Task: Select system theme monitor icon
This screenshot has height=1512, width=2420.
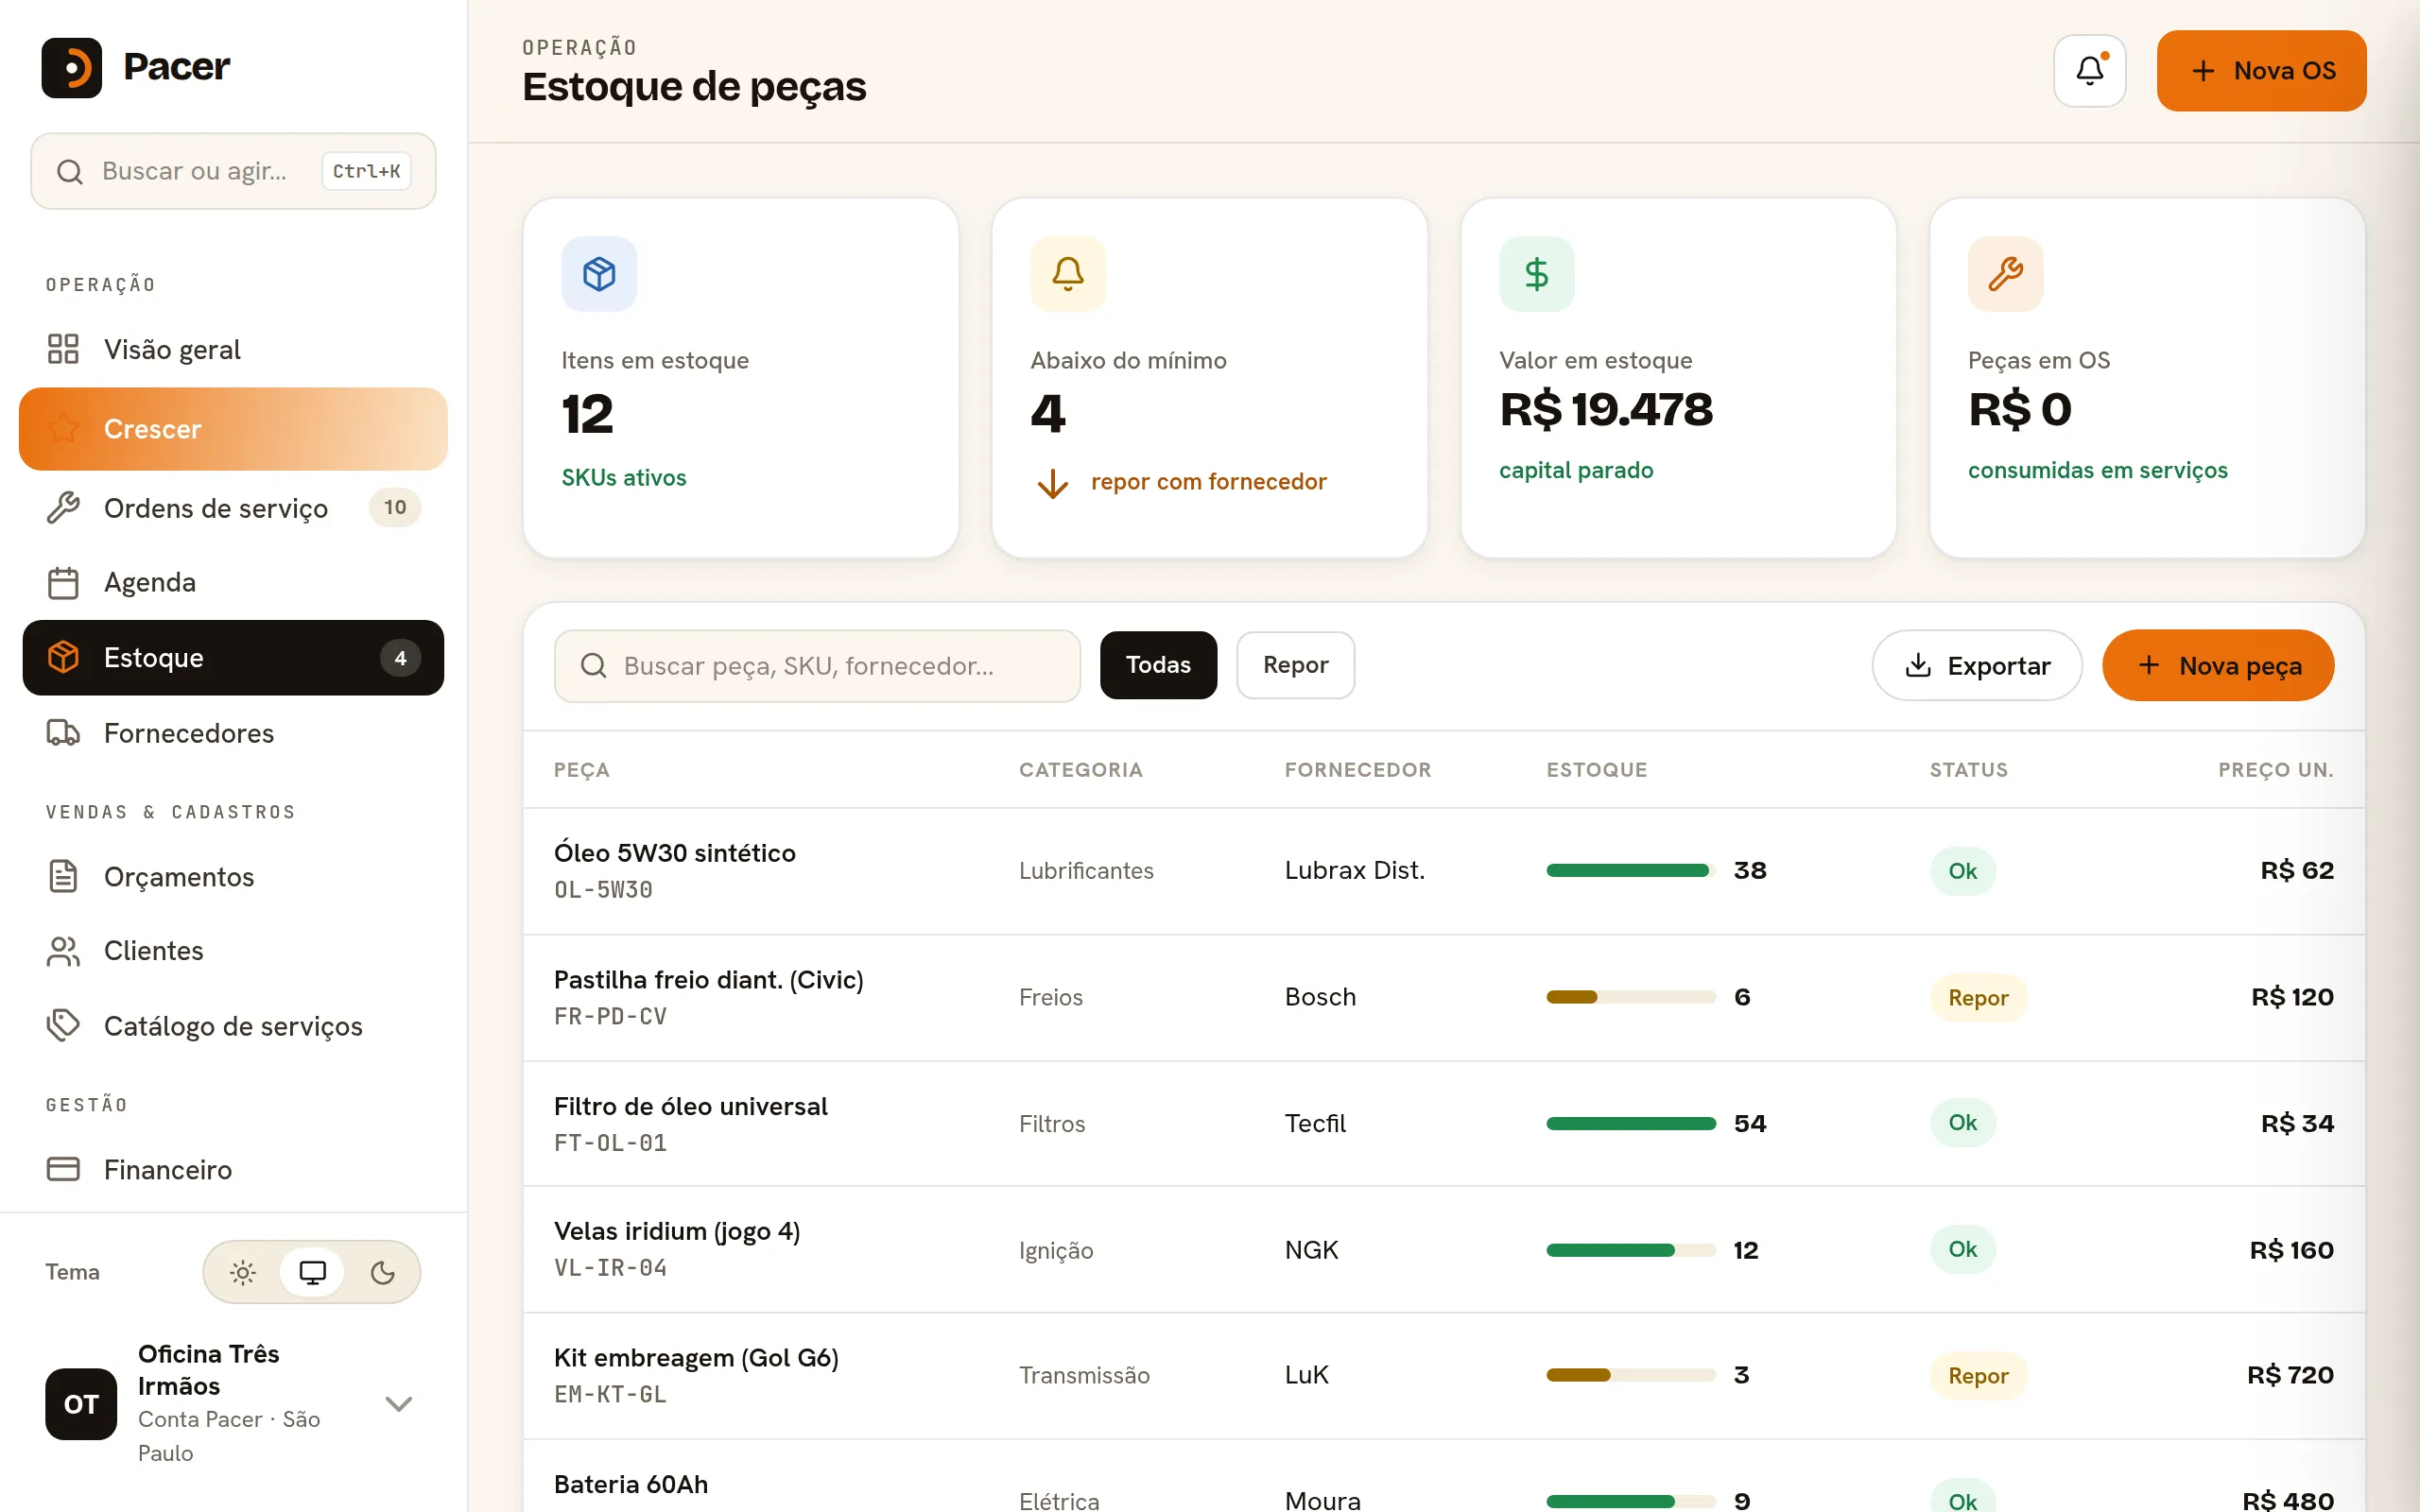Action: tap(312, 1272)
